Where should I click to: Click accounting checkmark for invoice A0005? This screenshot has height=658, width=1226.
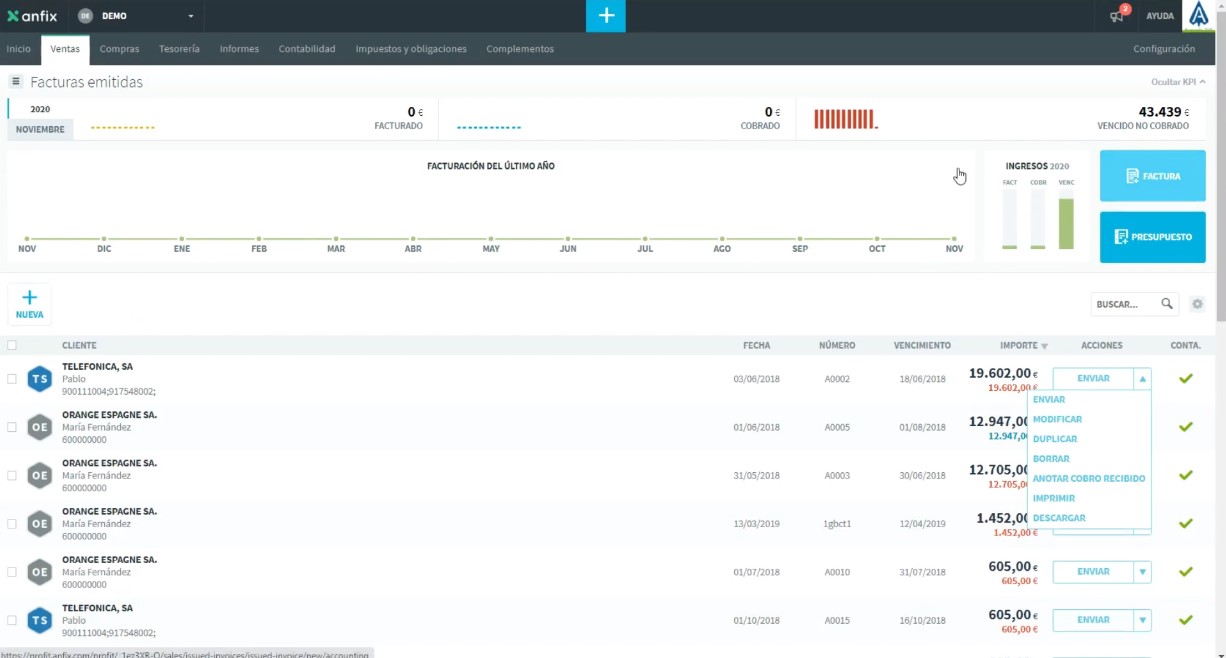click(1186, 427)
